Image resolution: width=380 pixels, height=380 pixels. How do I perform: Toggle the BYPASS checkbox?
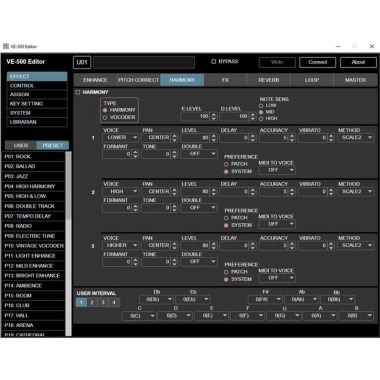pyautogui.click(x=214, y=62)
